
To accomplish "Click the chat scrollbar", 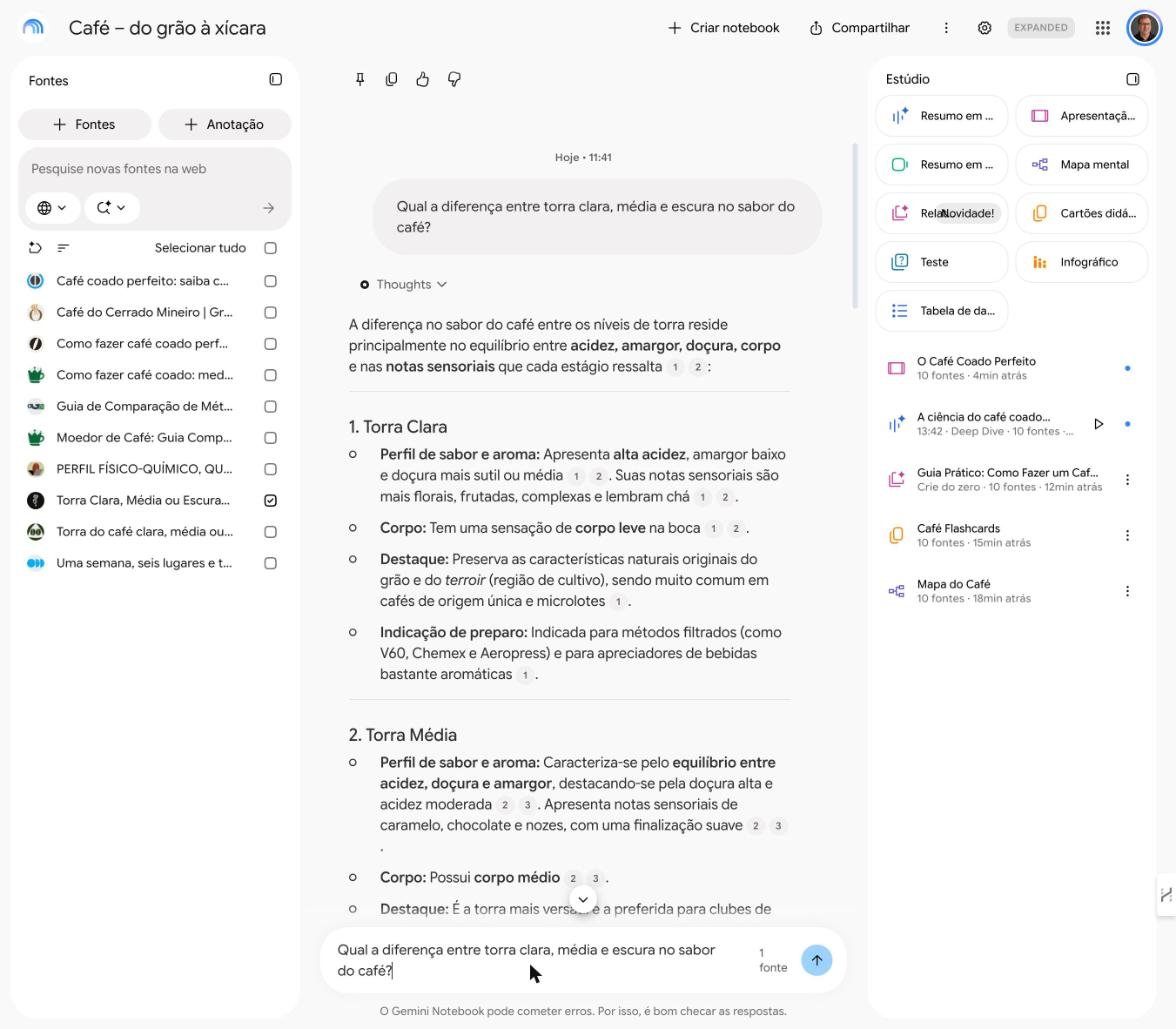I will pyautogui.click(x=855, y=225).
